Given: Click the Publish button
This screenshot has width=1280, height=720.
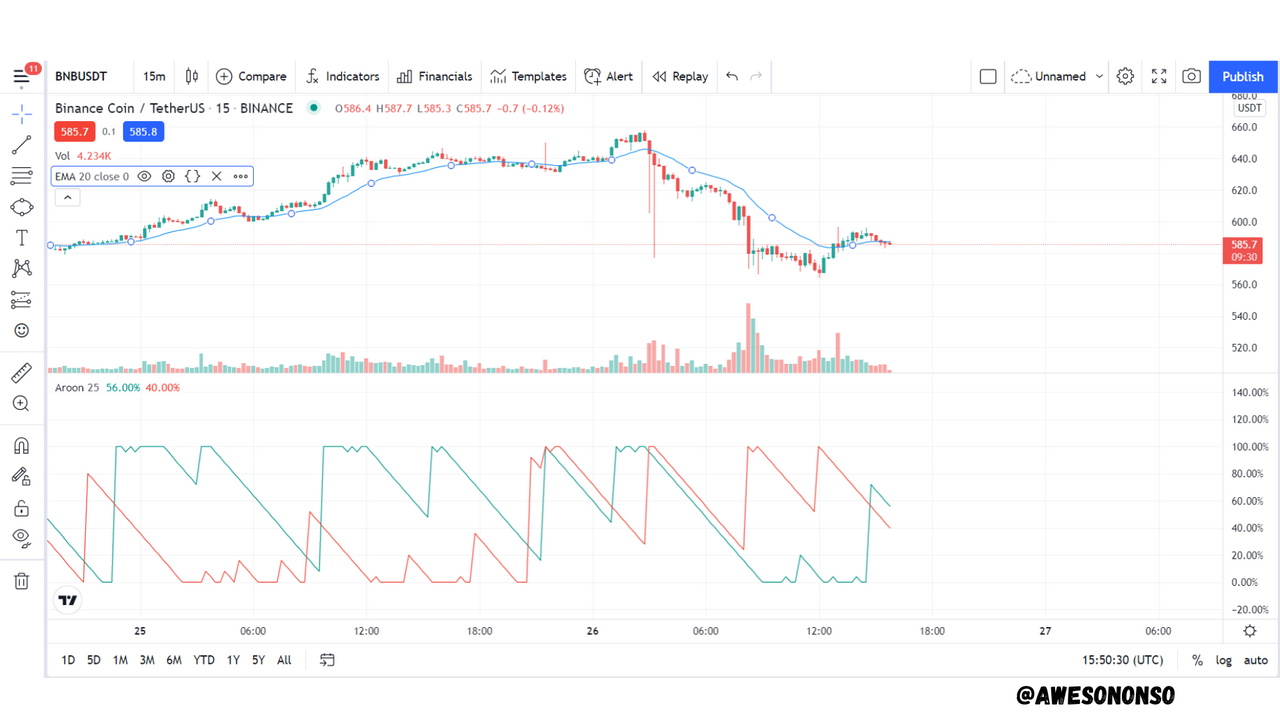Looking at the screenshot, I should 1243,76.
